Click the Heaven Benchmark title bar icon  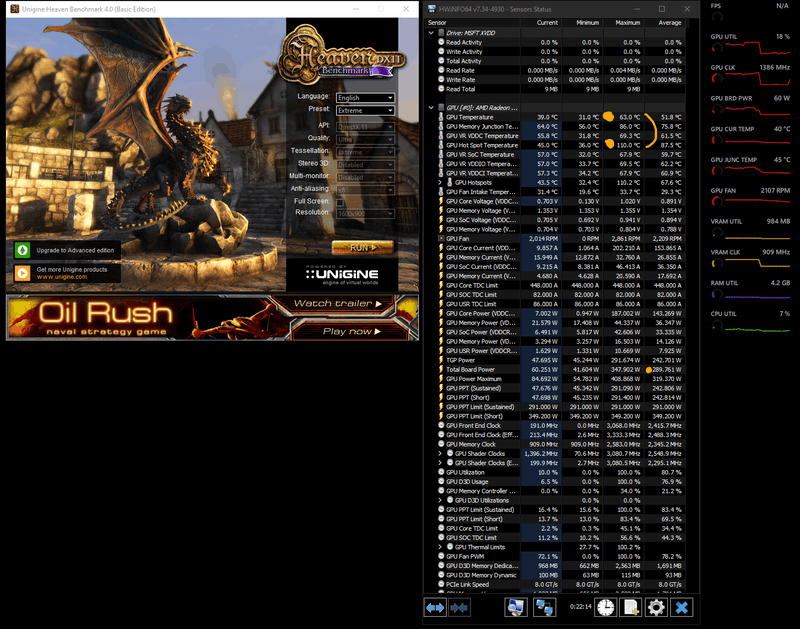14,9
